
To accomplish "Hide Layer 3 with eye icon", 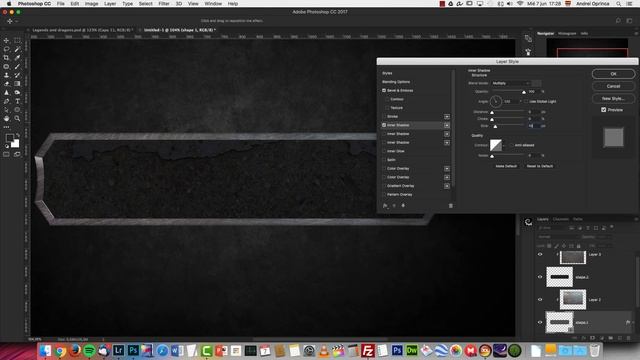I will tap(540, 254).
